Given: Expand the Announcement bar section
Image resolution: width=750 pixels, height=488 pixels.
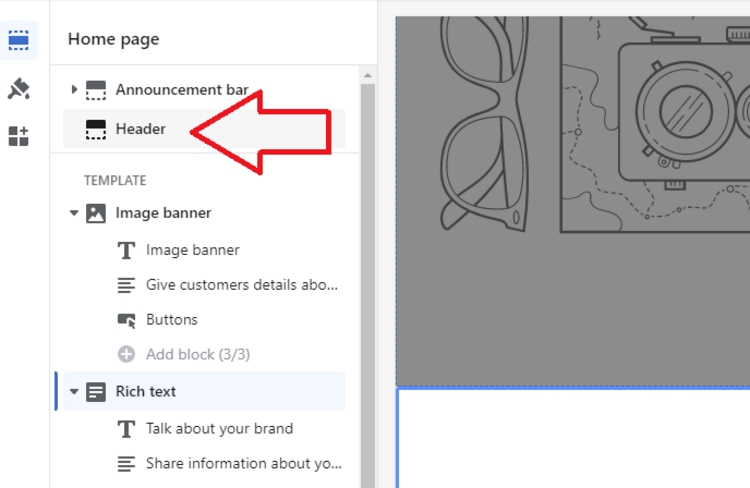Looking at the screenshot, I should (74, 90).
